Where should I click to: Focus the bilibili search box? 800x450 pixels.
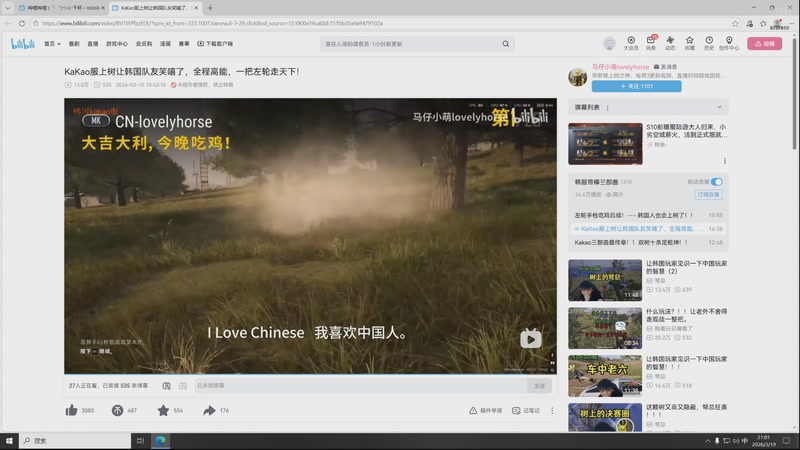pyautogui.click(x=411, y=44)
